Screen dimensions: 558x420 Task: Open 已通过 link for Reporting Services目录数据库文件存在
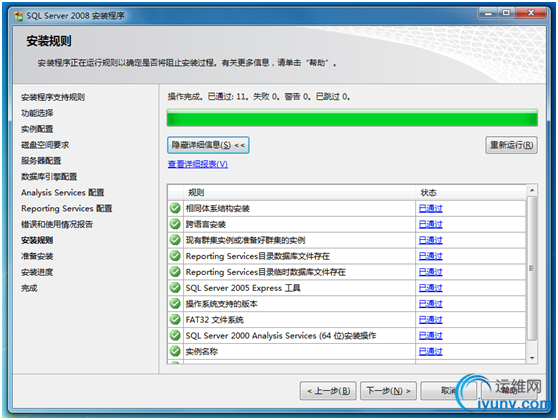(x=431, y=256)
